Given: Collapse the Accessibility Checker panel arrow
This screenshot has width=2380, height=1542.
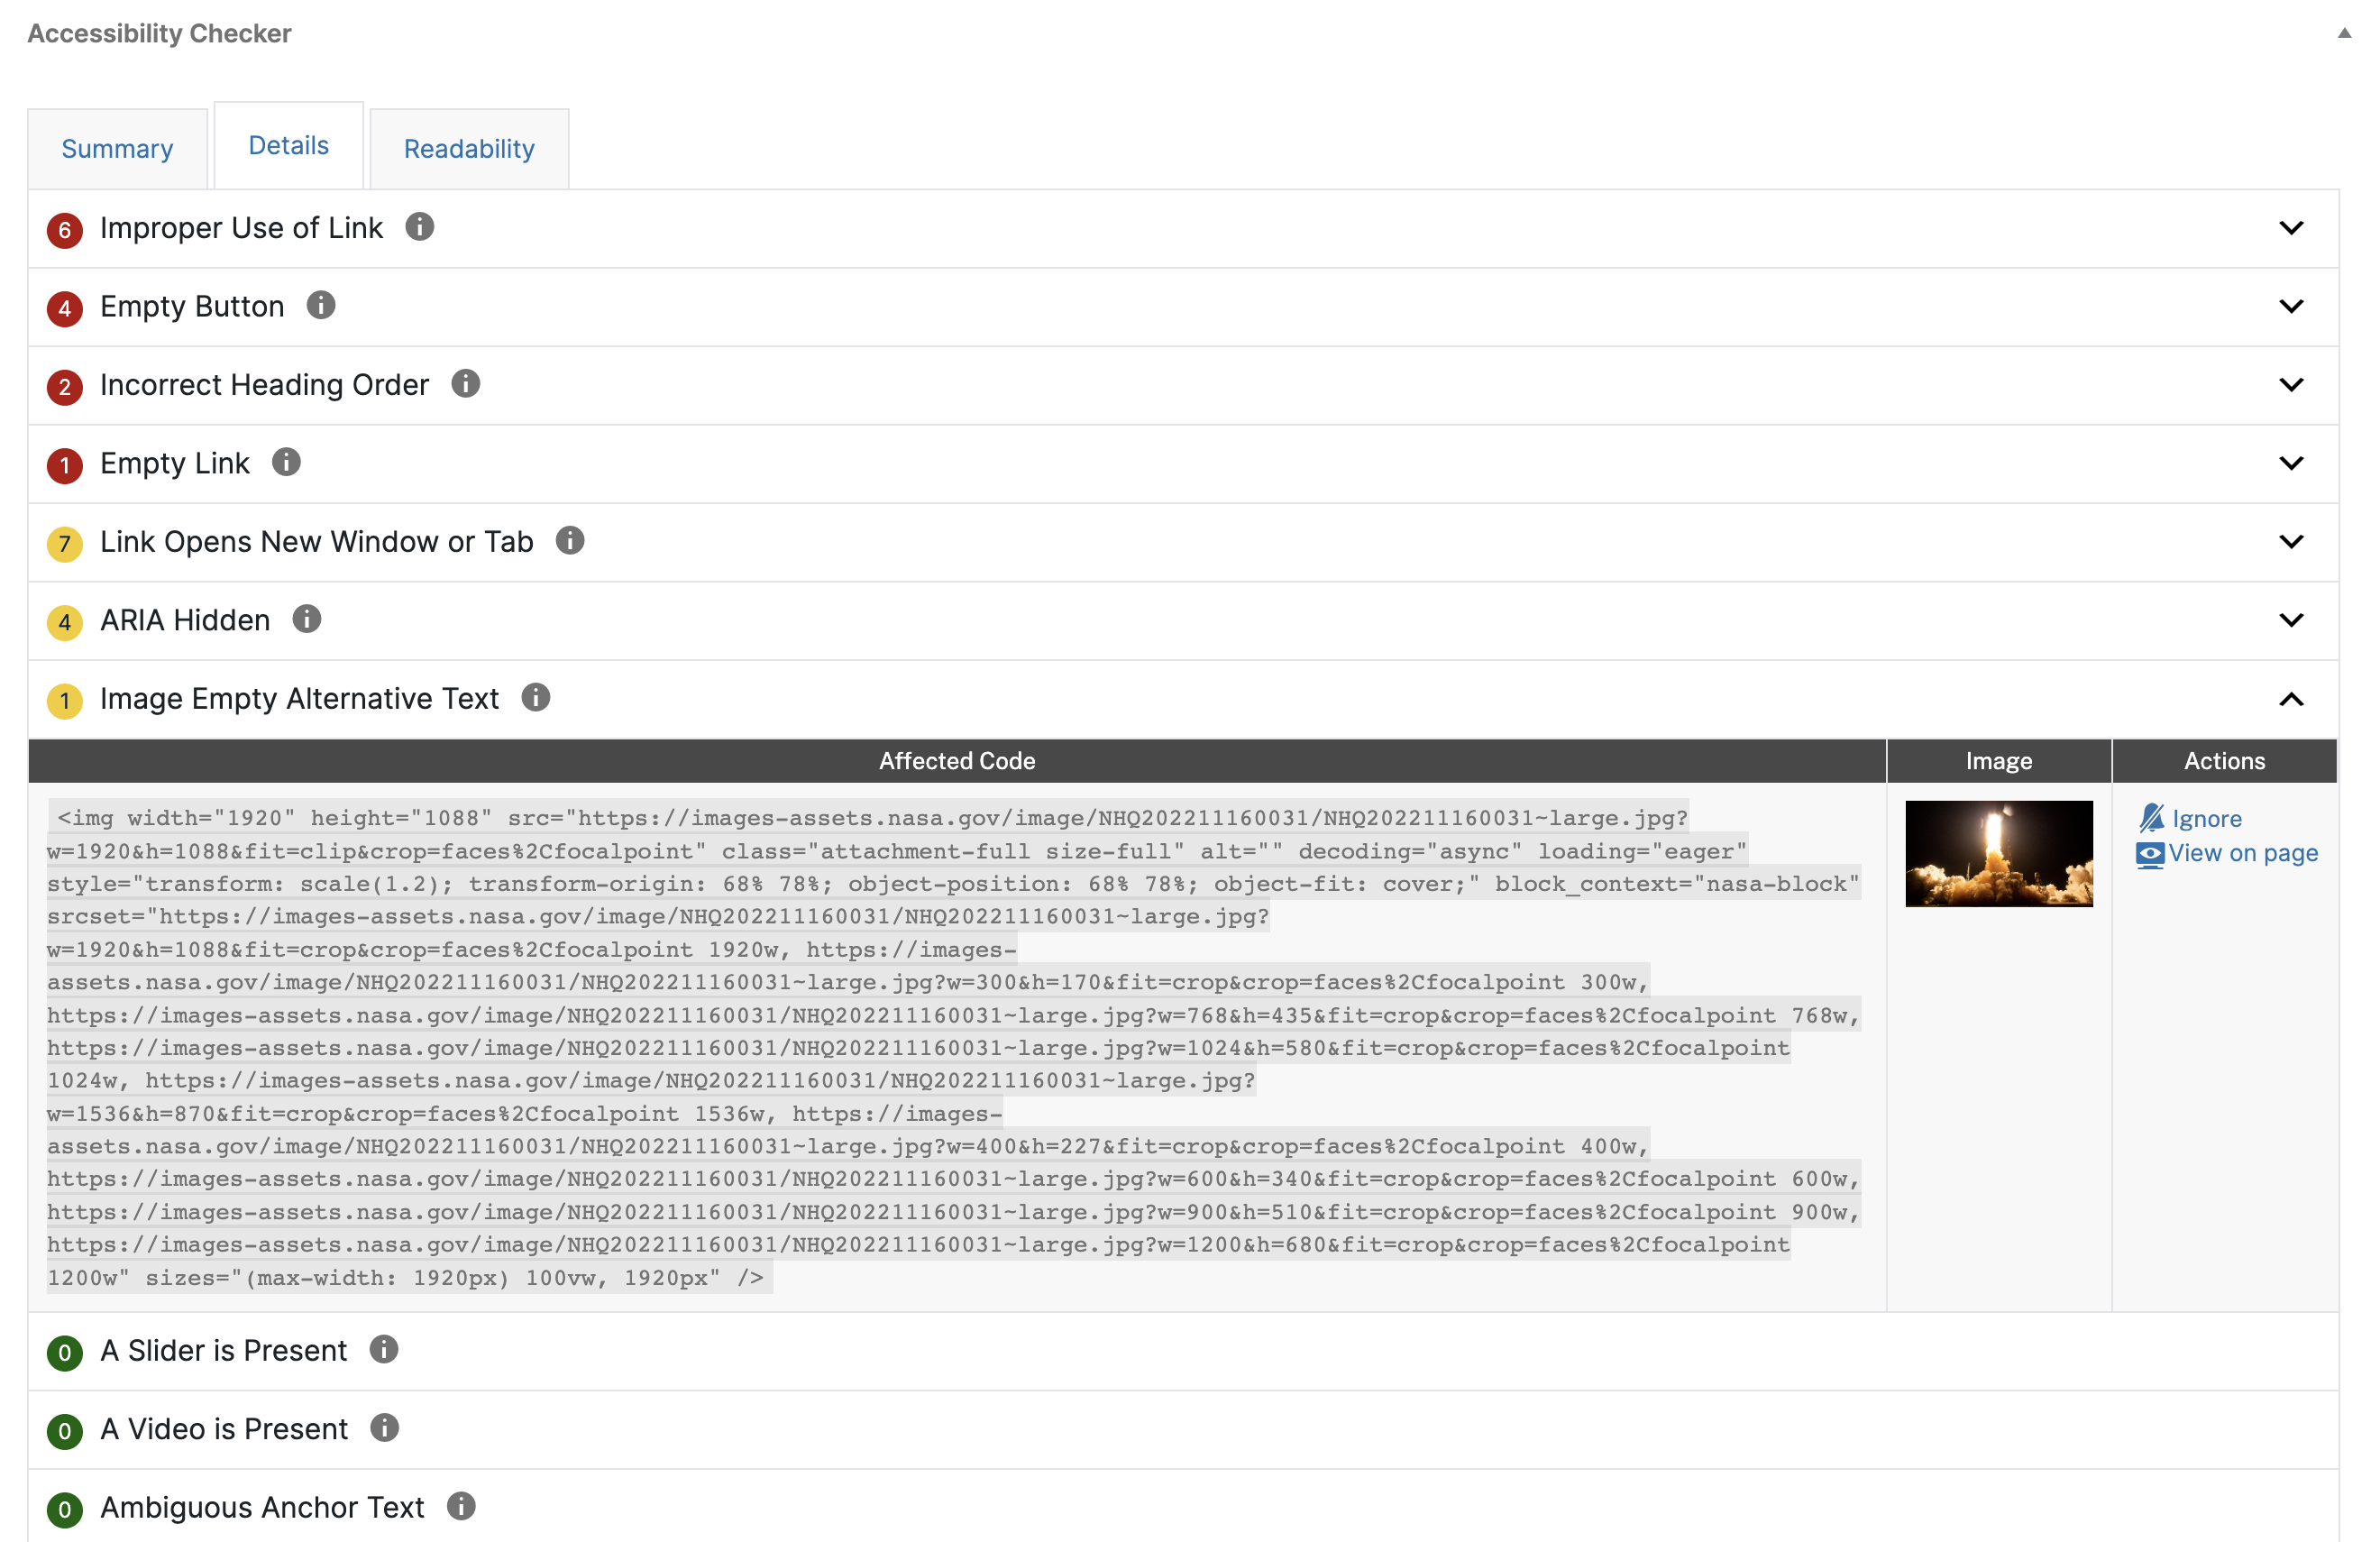Looking at the screenshot, I should pos(2344,33).
